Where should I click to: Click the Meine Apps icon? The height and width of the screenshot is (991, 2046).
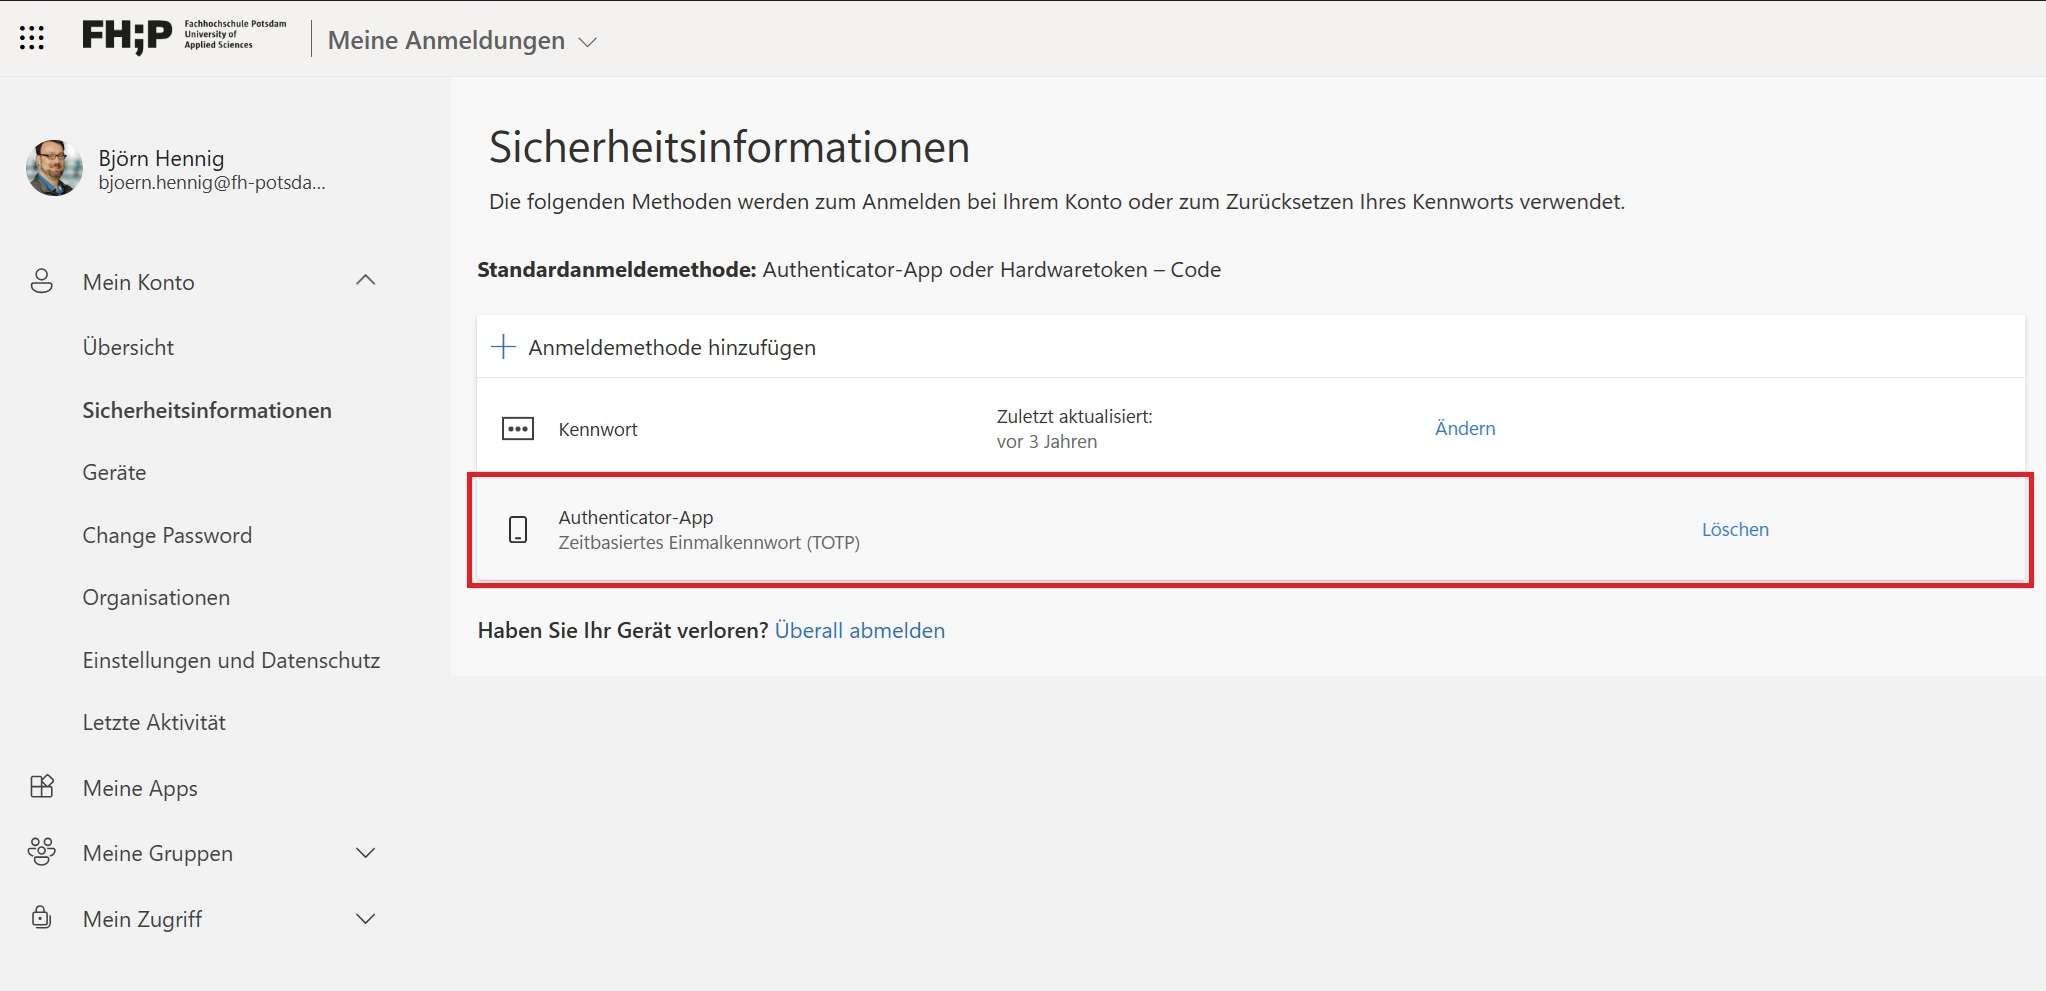[x=41, y=787]
